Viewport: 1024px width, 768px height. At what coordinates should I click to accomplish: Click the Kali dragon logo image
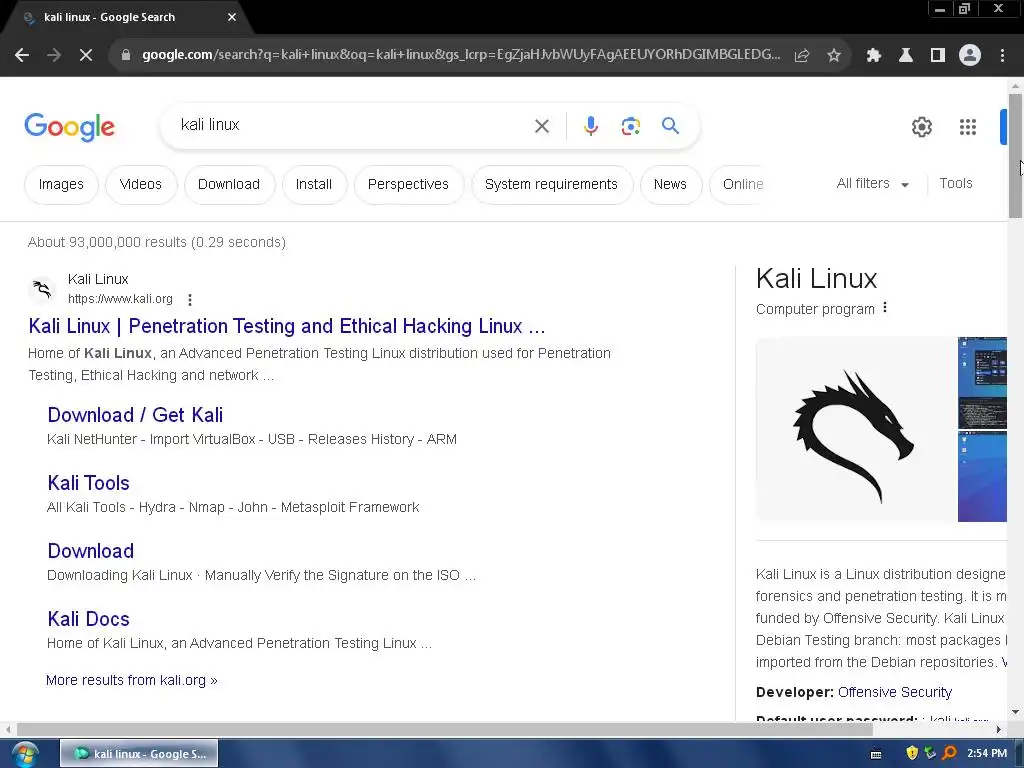856,430
